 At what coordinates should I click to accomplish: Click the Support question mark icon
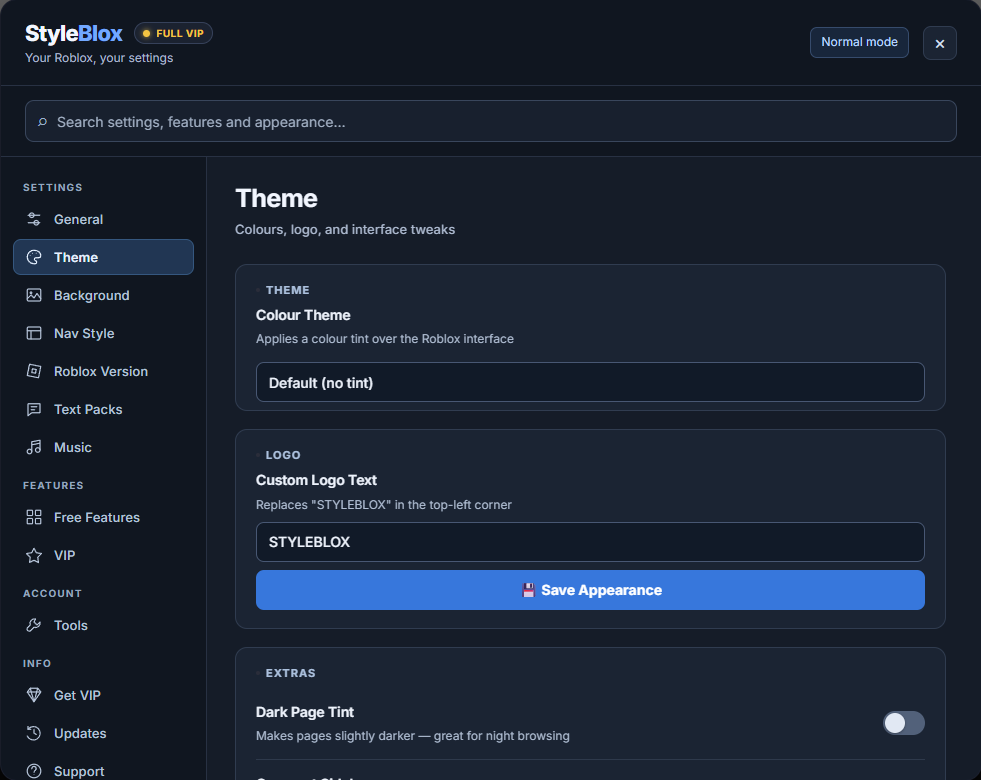(x=34, y=771)
